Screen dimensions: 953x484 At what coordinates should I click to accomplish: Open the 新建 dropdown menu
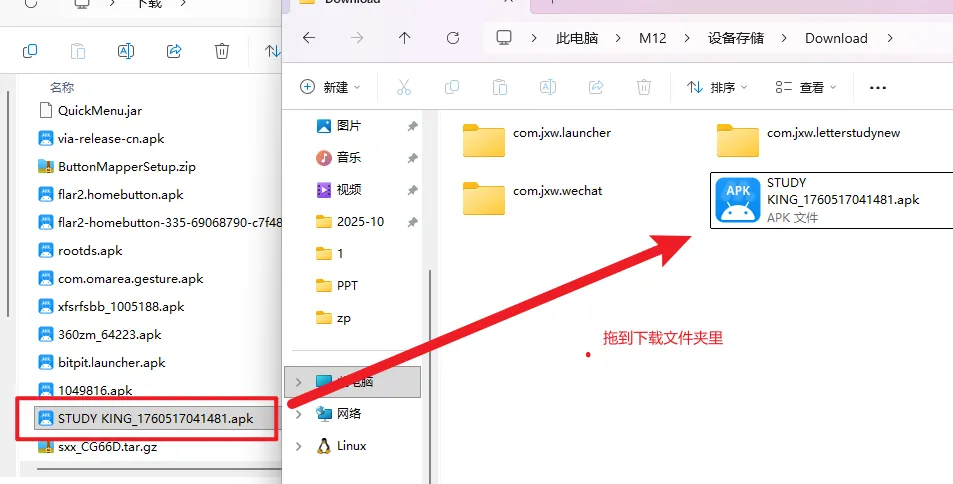click(331, 88)
